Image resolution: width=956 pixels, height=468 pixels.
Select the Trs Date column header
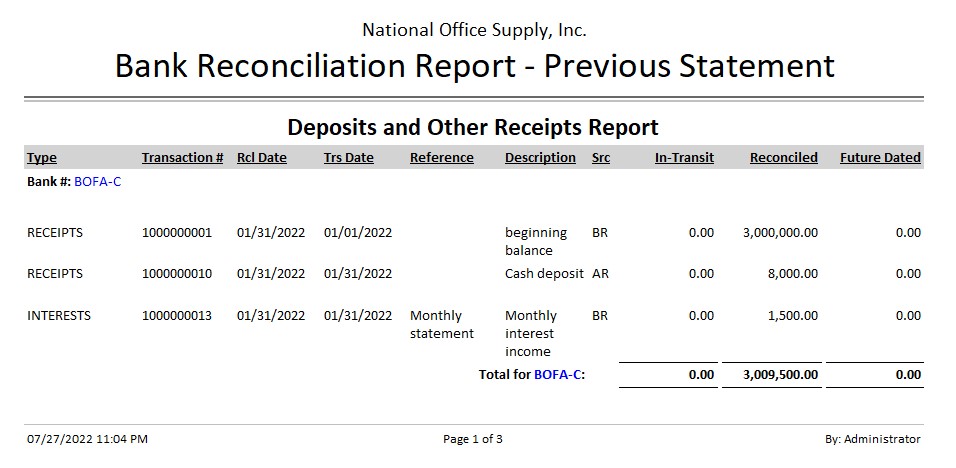point(348,158)
